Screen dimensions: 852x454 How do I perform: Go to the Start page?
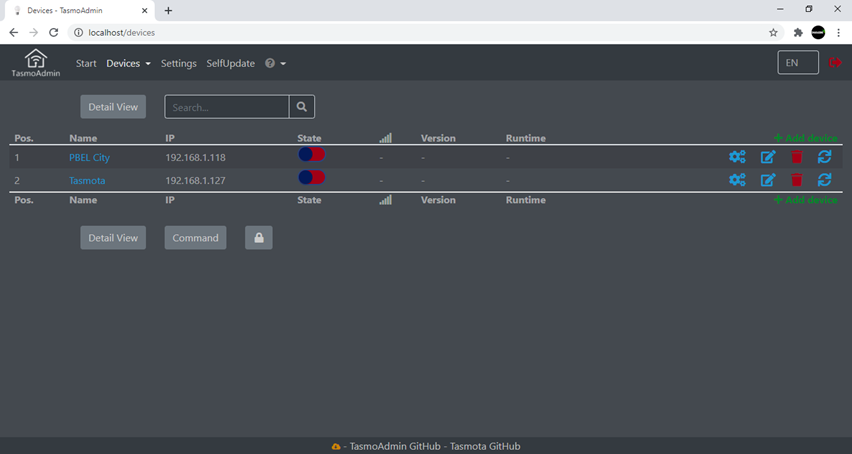(86, 64)
